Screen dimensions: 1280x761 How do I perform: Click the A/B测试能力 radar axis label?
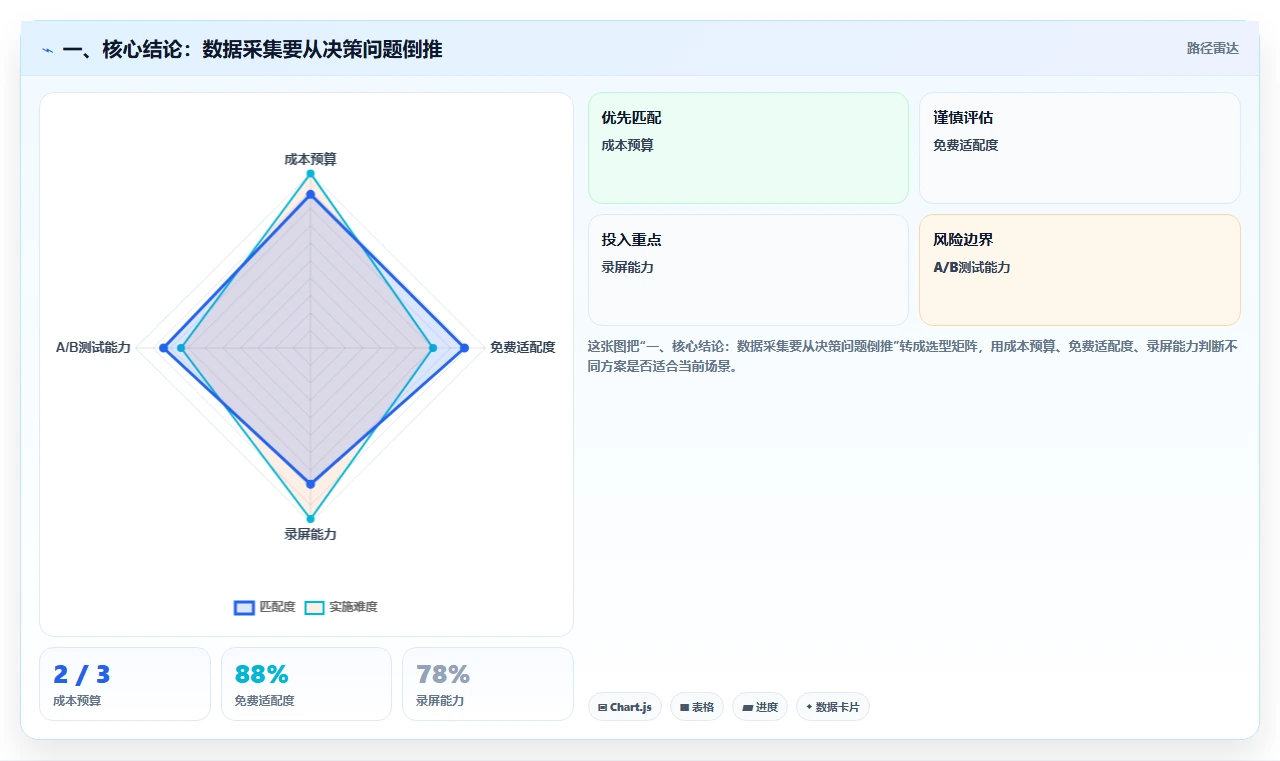(93, 347)
